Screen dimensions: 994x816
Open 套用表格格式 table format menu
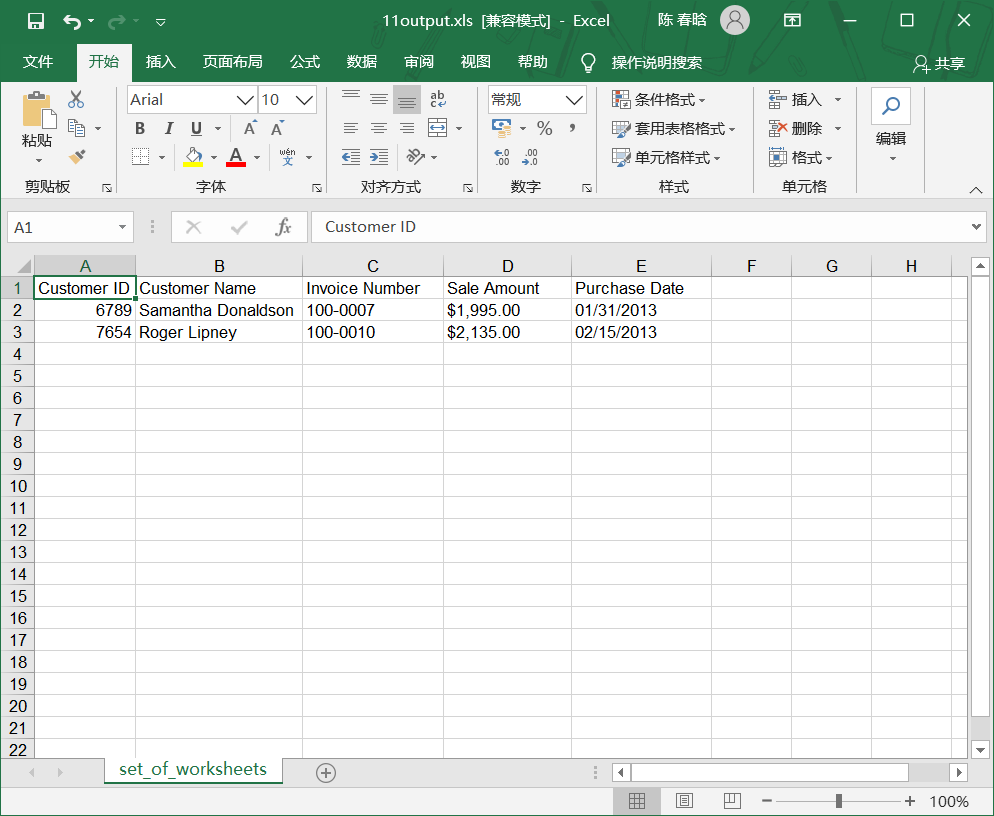(x=673, y=129)
